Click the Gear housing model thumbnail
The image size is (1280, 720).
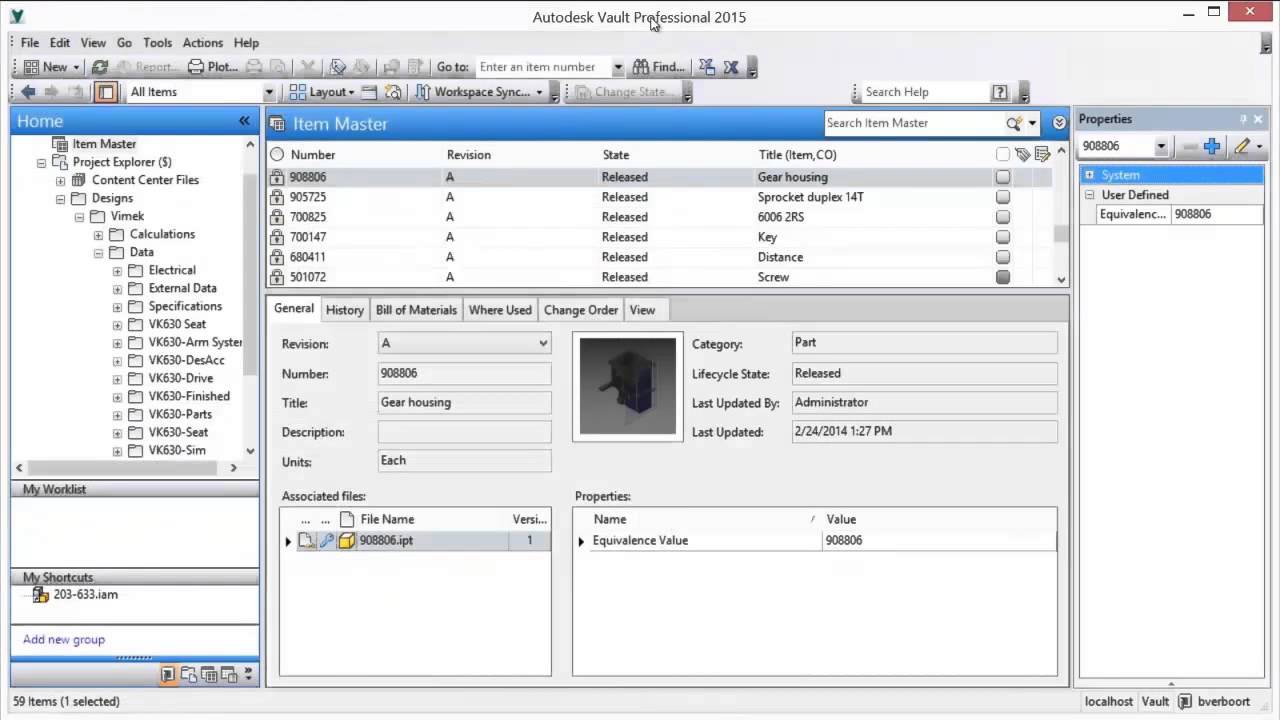628,386
